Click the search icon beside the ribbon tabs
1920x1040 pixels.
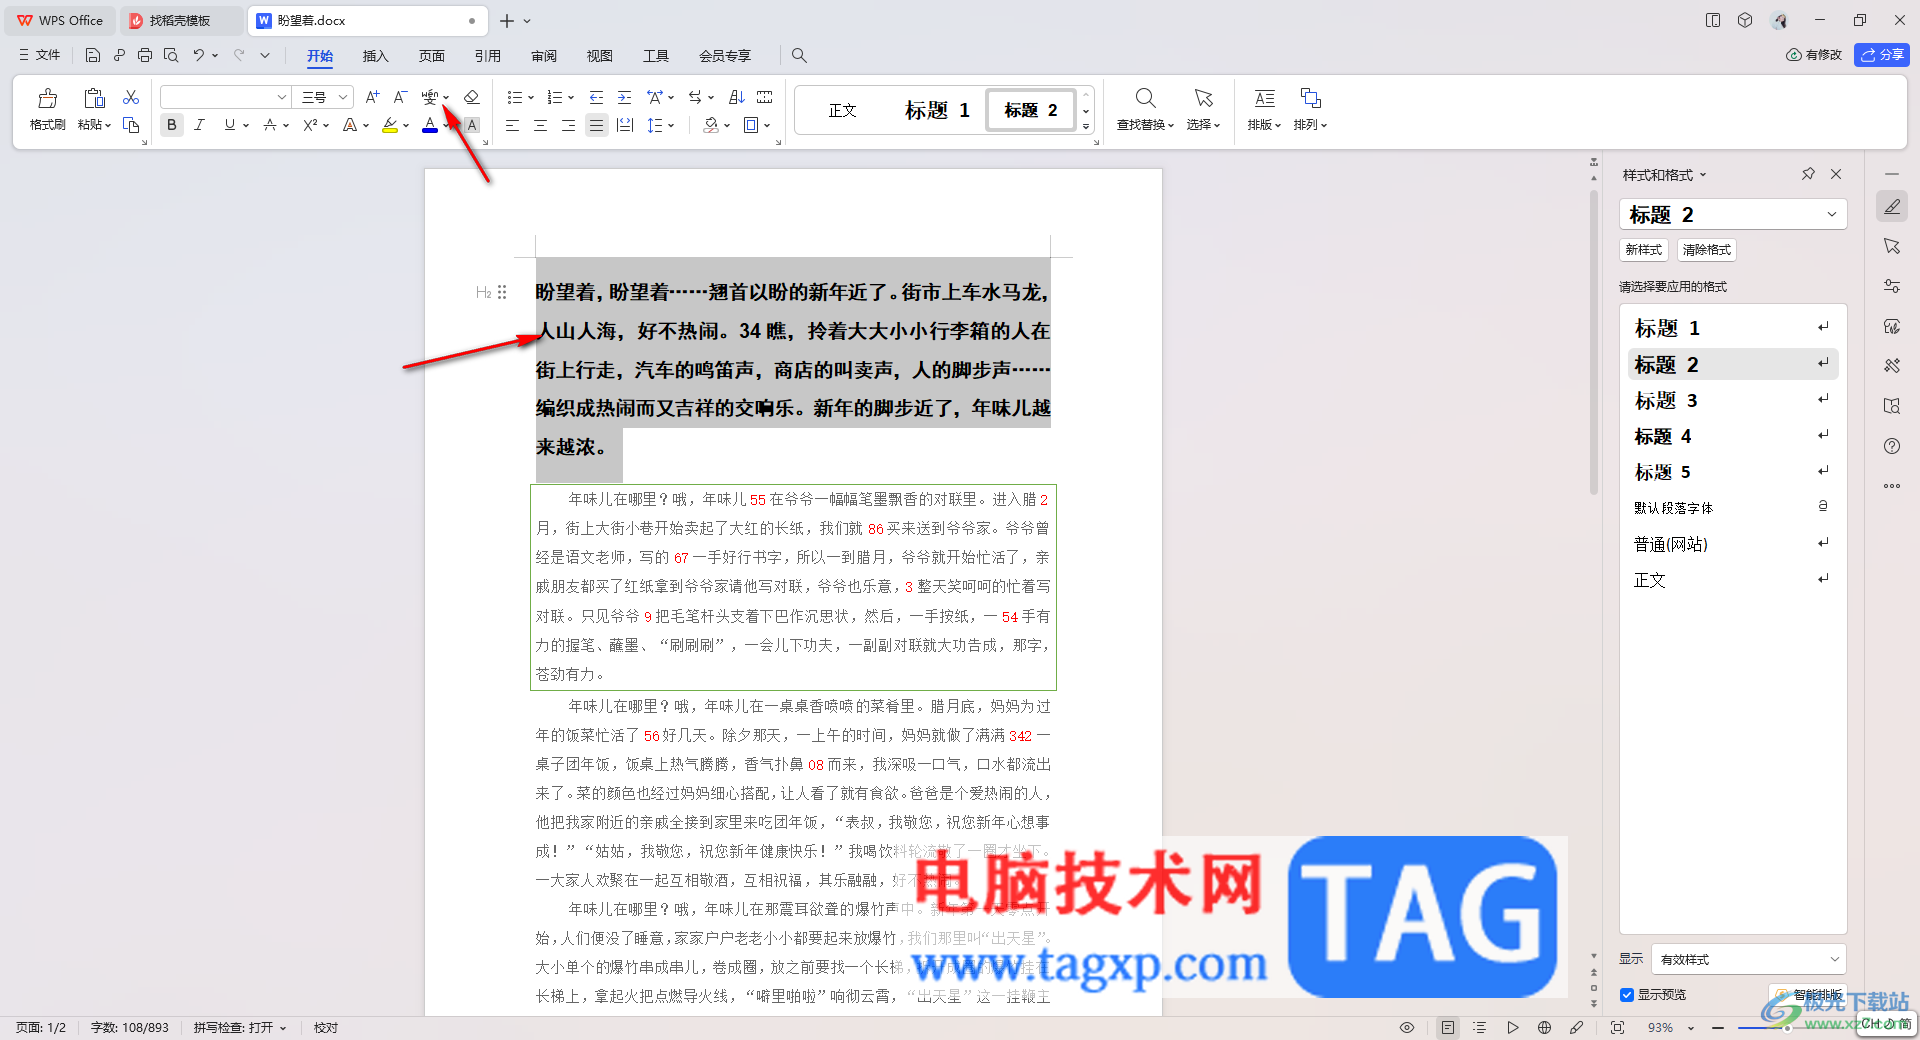tap(799, 56)
